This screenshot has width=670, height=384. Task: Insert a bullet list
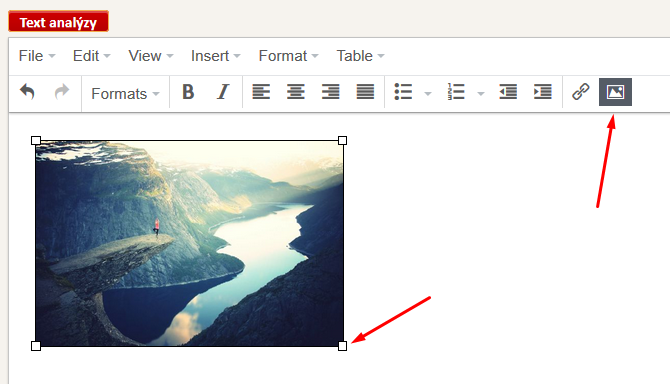tap(403, 92)
